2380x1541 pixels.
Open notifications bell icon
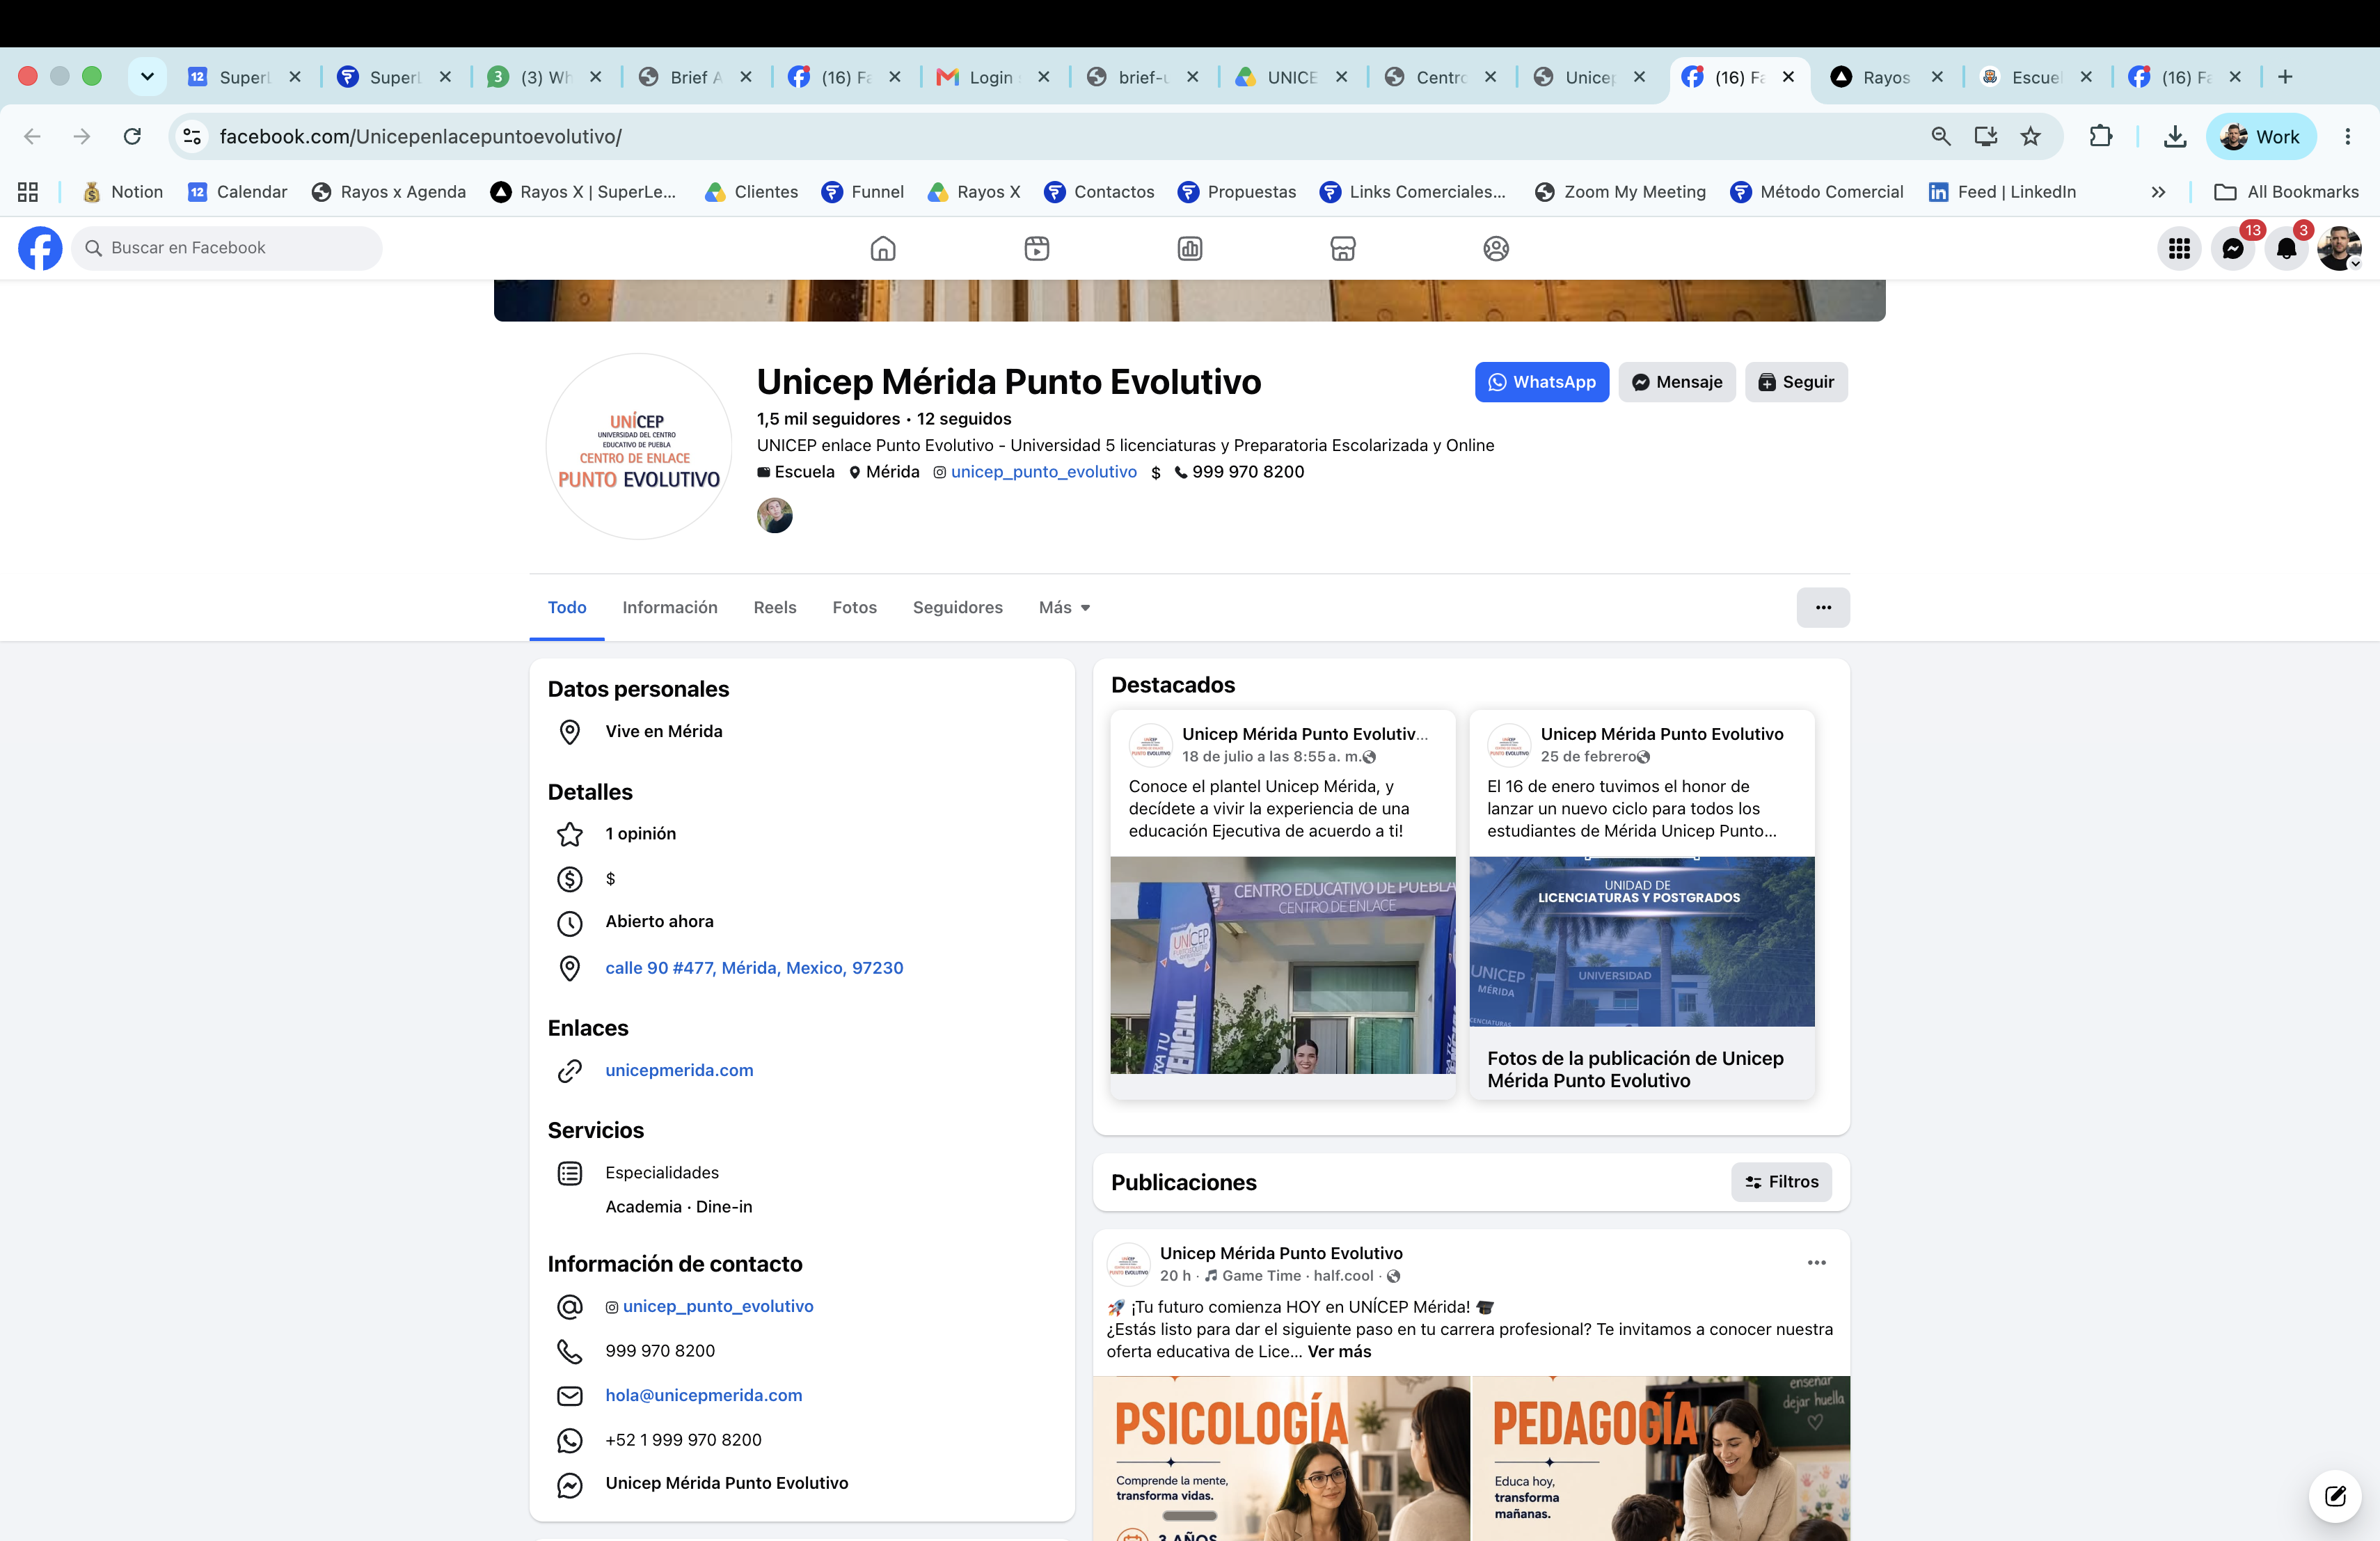(2286, 248)
